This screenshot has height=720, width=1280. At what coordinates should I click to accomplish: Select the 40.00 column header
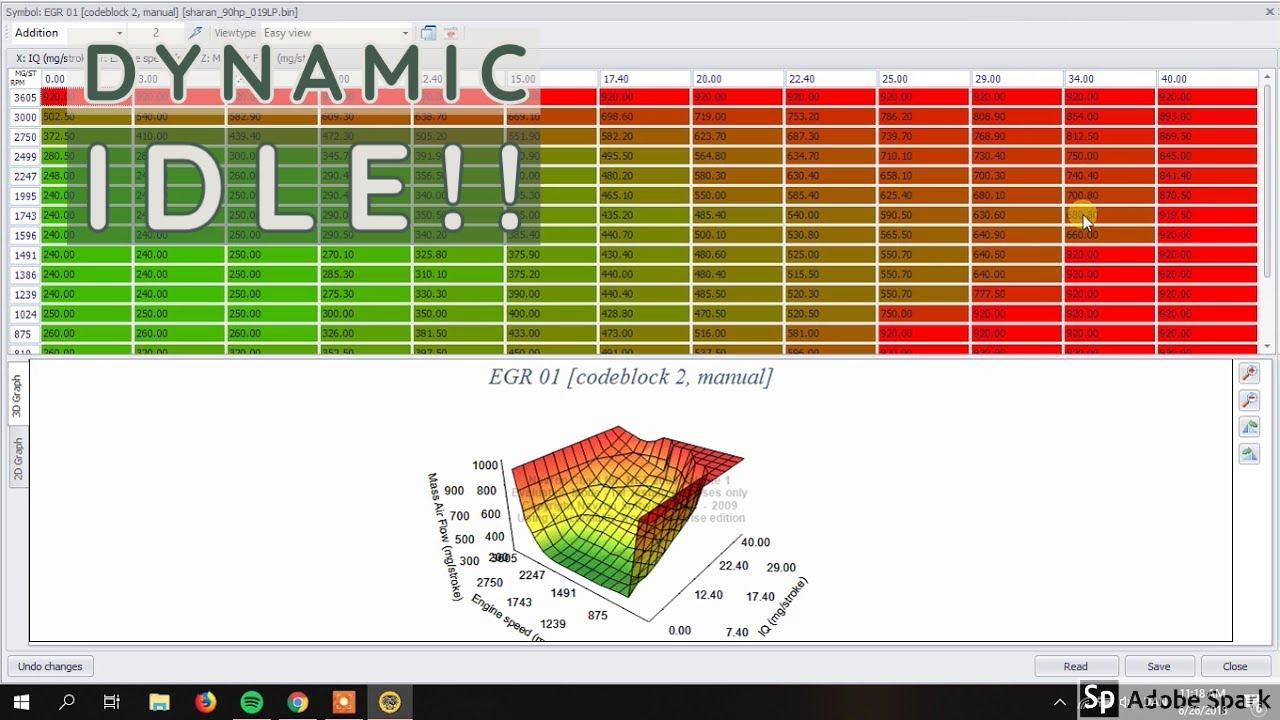click(1207, 78)
